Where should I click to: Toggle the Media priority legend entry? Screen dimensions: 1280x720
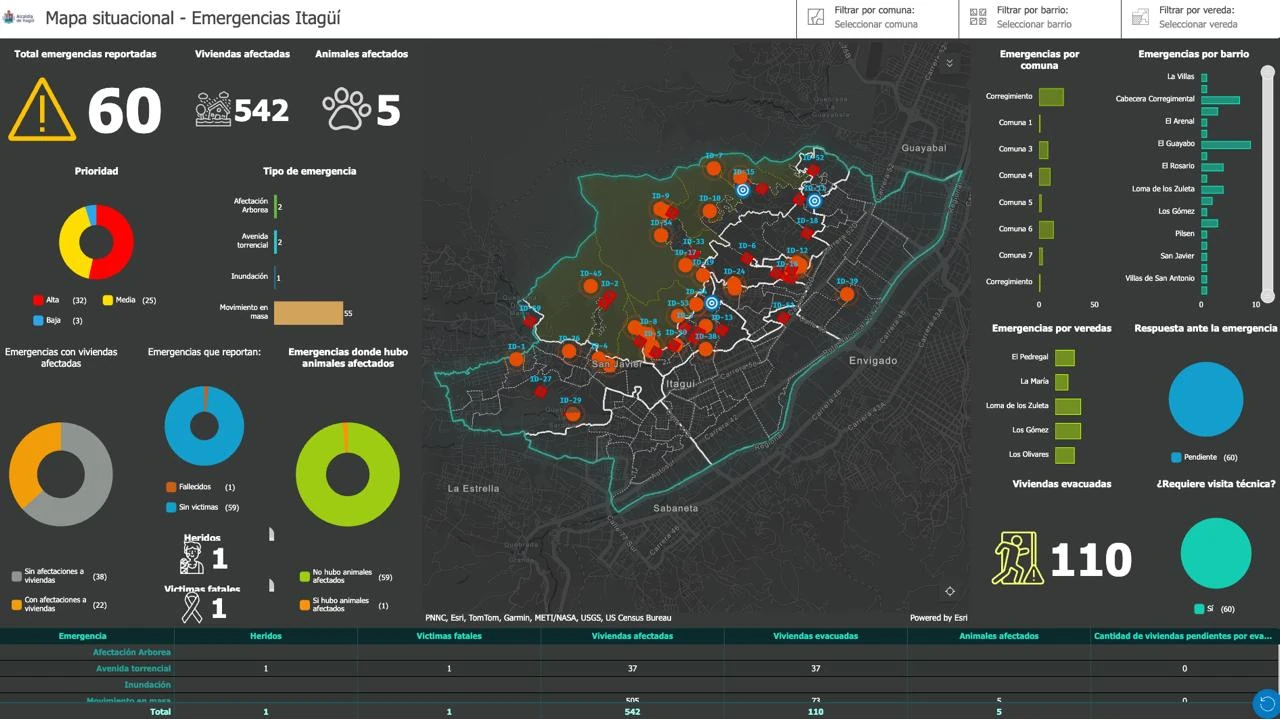(129, 300)
